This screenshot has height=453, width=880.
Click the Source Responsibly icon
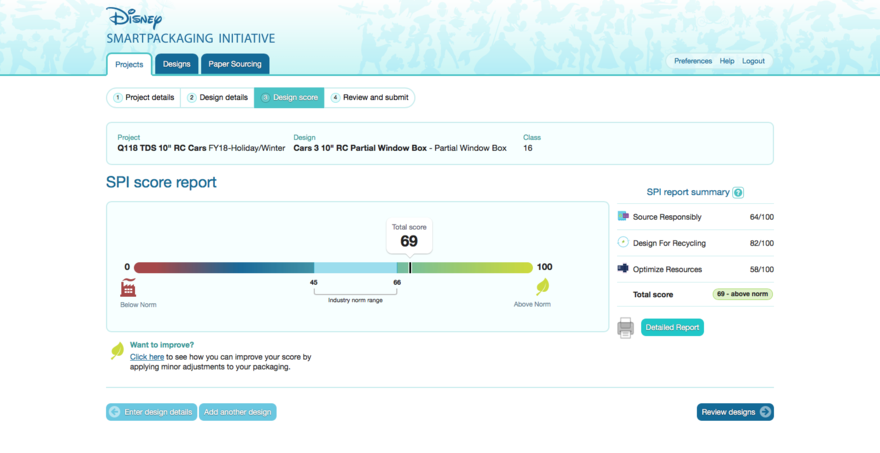tap(623, 216)
